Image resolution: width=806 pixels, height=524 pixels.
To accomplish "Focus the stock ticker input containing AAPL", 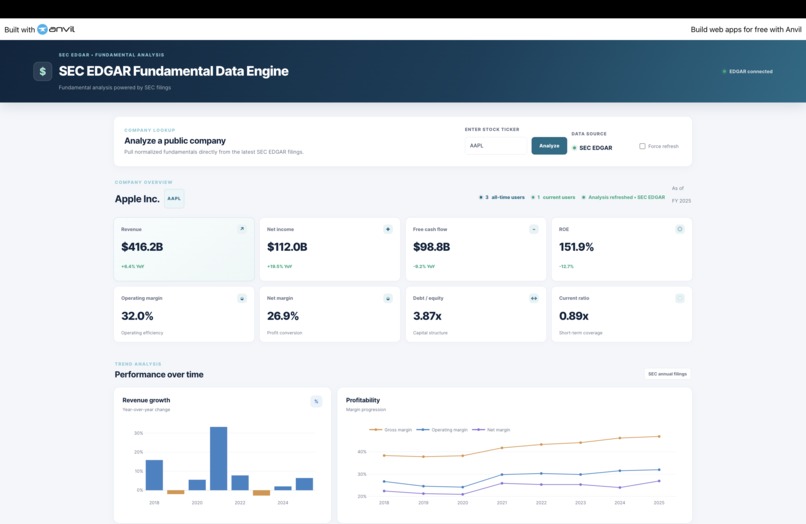I will point(497,146).
